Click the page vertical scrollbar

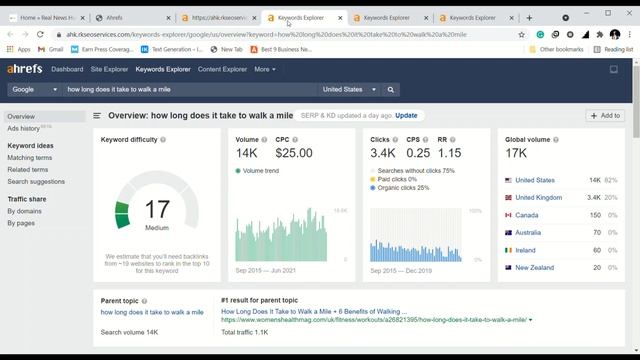coord(636,101)
